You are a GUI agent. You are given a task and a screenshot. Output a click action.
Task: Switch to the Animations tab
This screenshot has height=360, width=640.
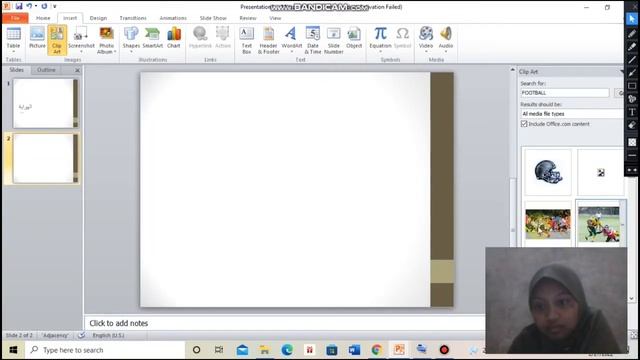(x=173, y=18)
